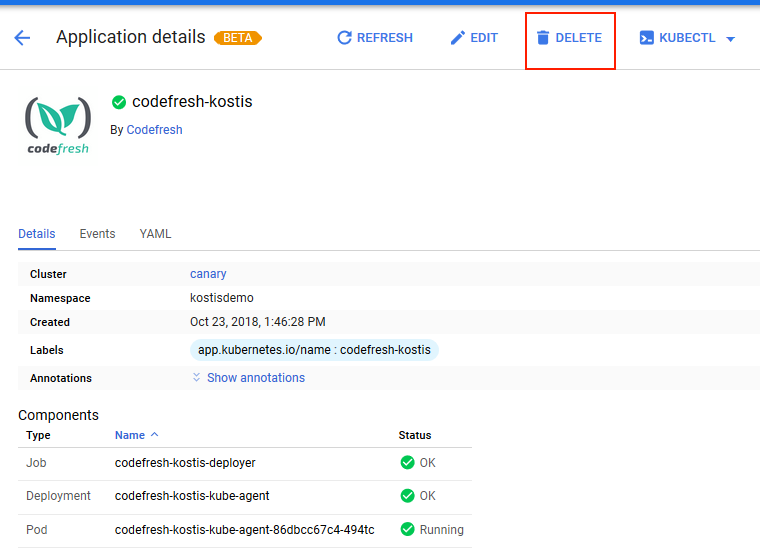Click Running status icon for Pod
The image size is (760, 549).
tap(407, 530)
